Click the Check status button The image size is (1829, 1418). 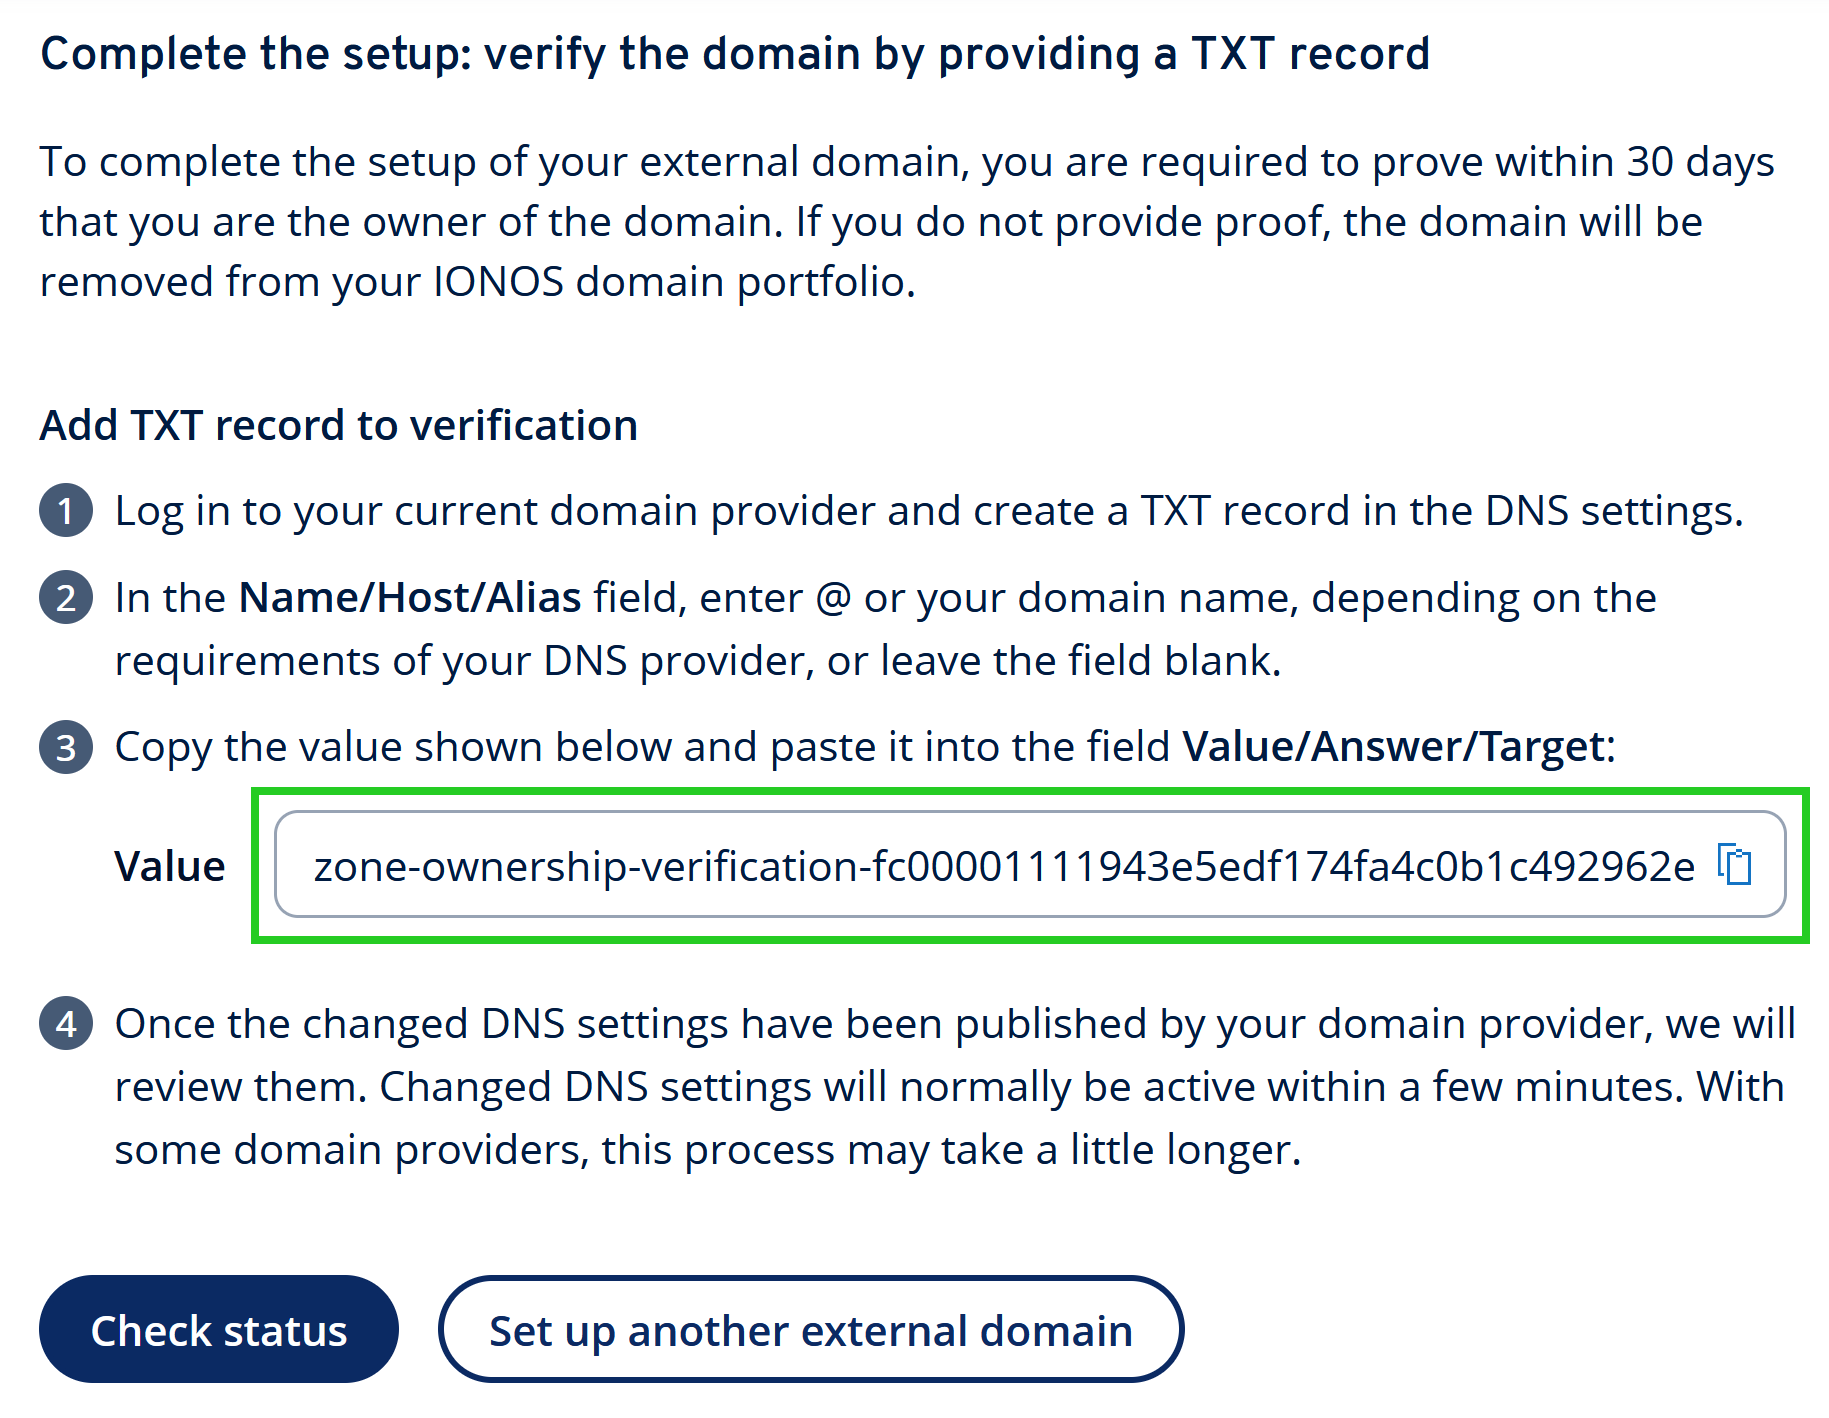point(218,1330)
